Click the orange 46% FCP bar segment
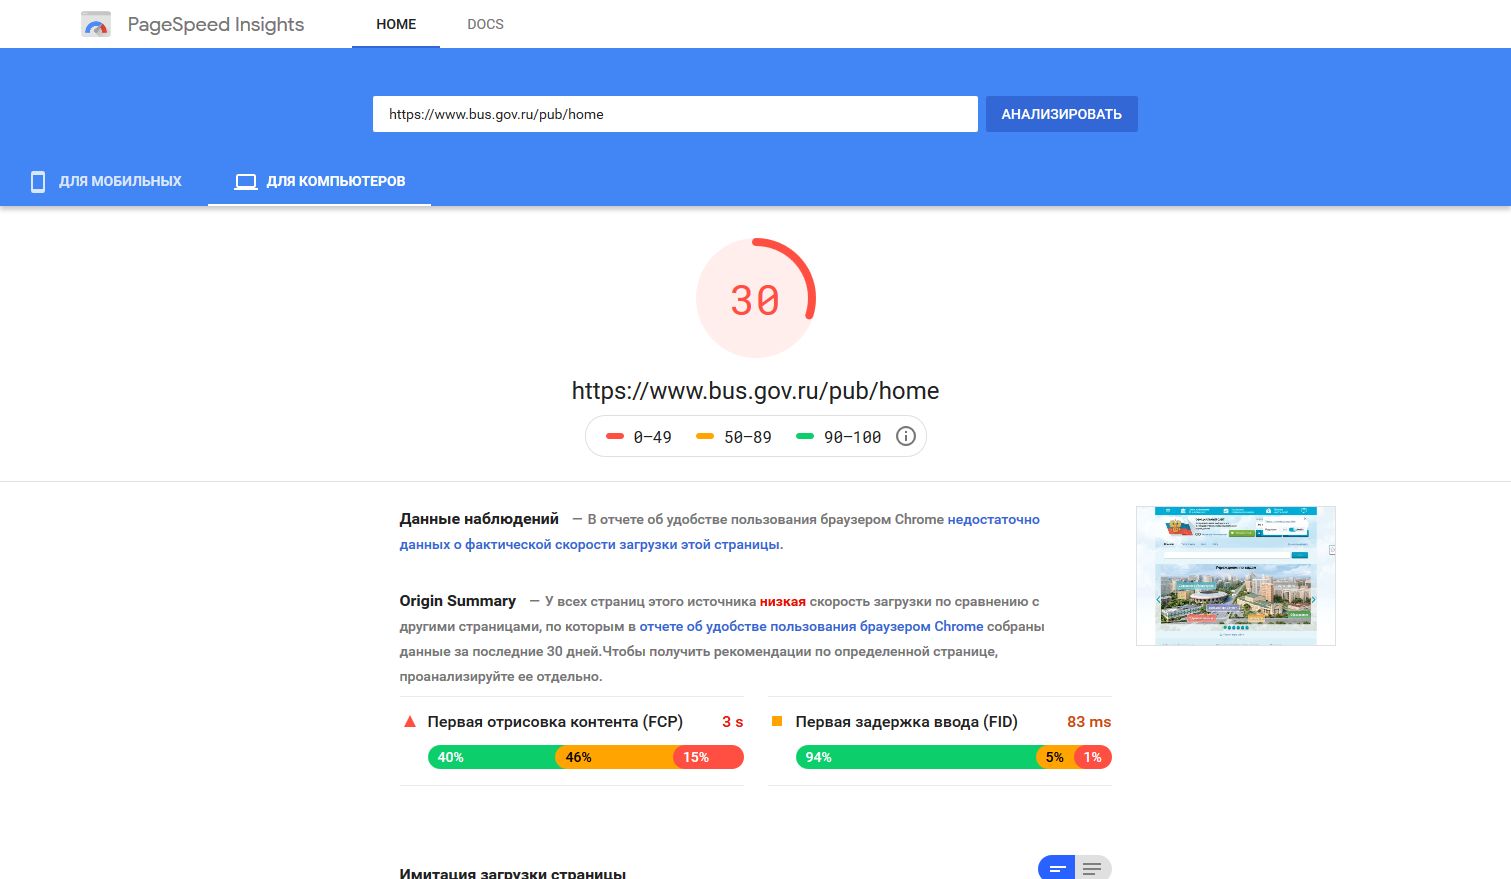 click(x=615, y=757)
